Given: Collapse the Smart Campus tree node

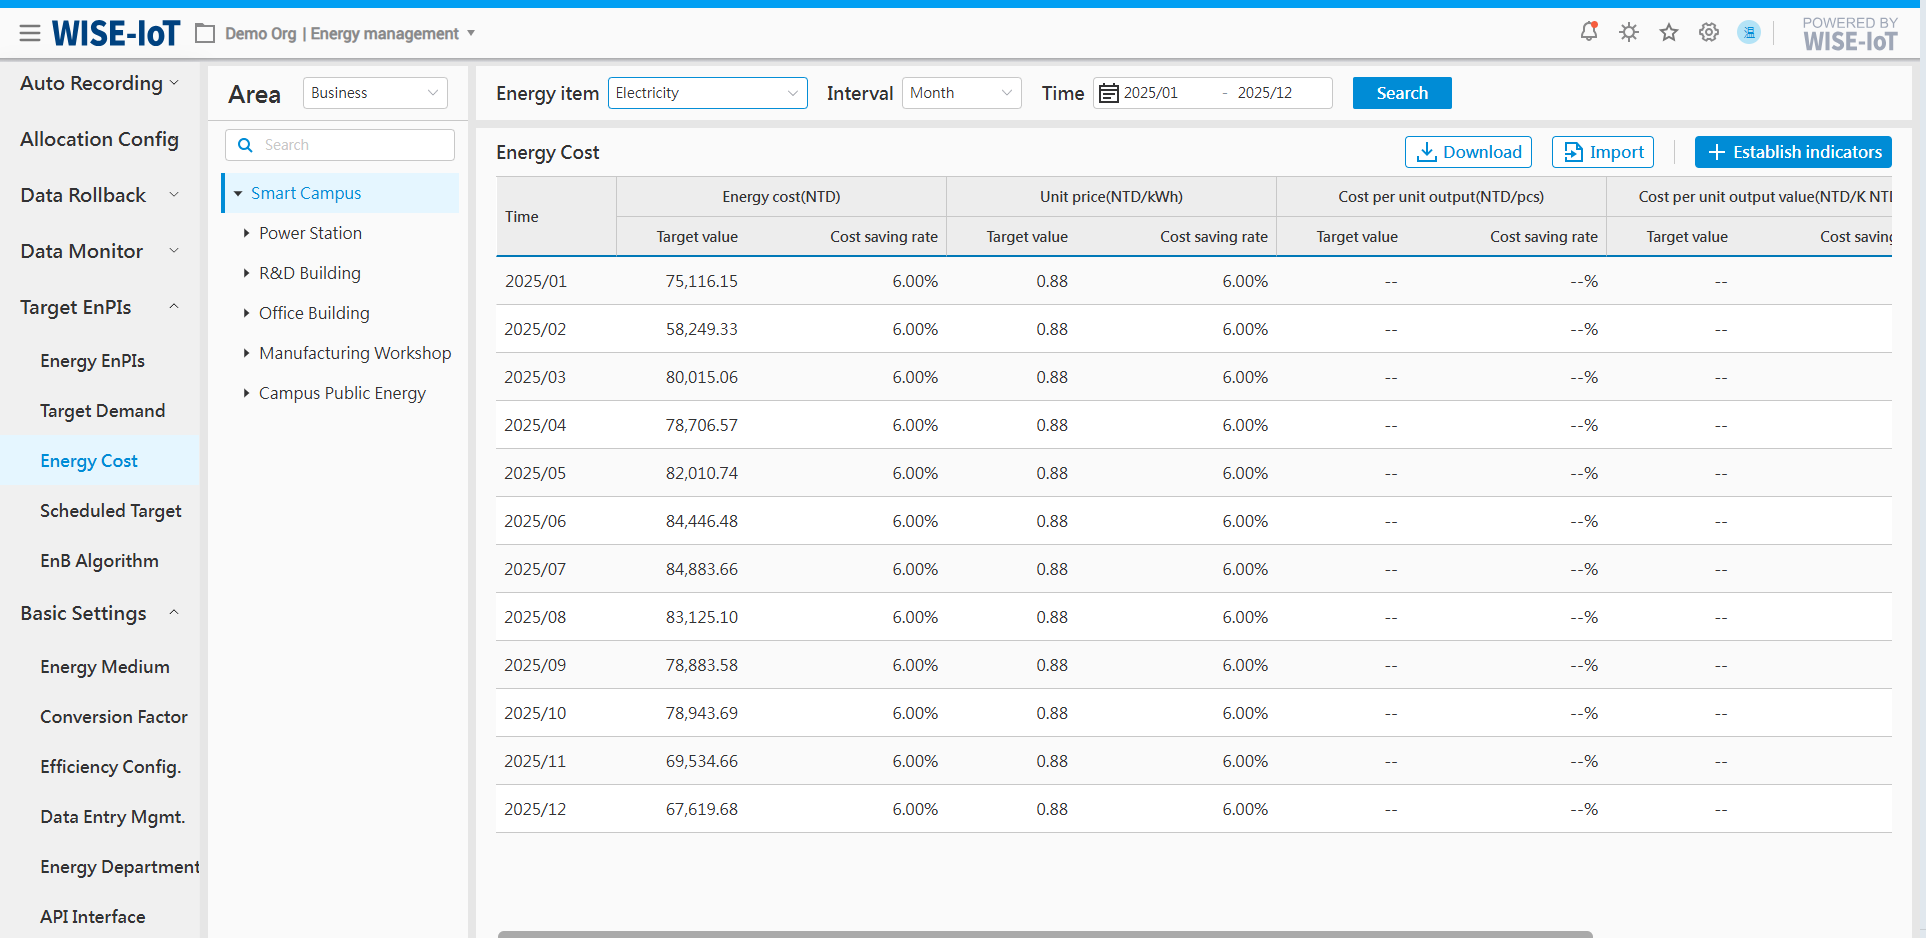Looking at the screenshot, I should tap(238, 193).
